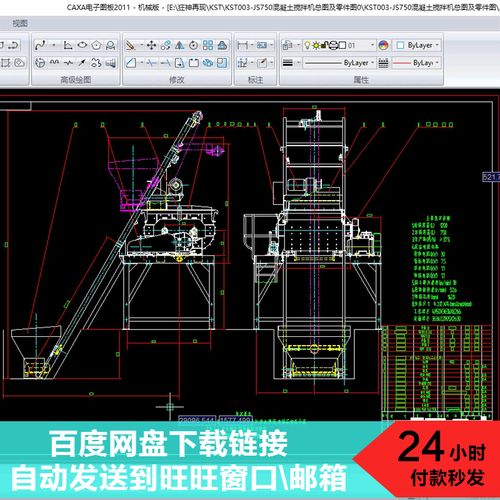This screenshot has width=500, height=500.
Task: Open the linetype ByLayer dropdown
Action: pyautogui.click(x=373, y=63)
